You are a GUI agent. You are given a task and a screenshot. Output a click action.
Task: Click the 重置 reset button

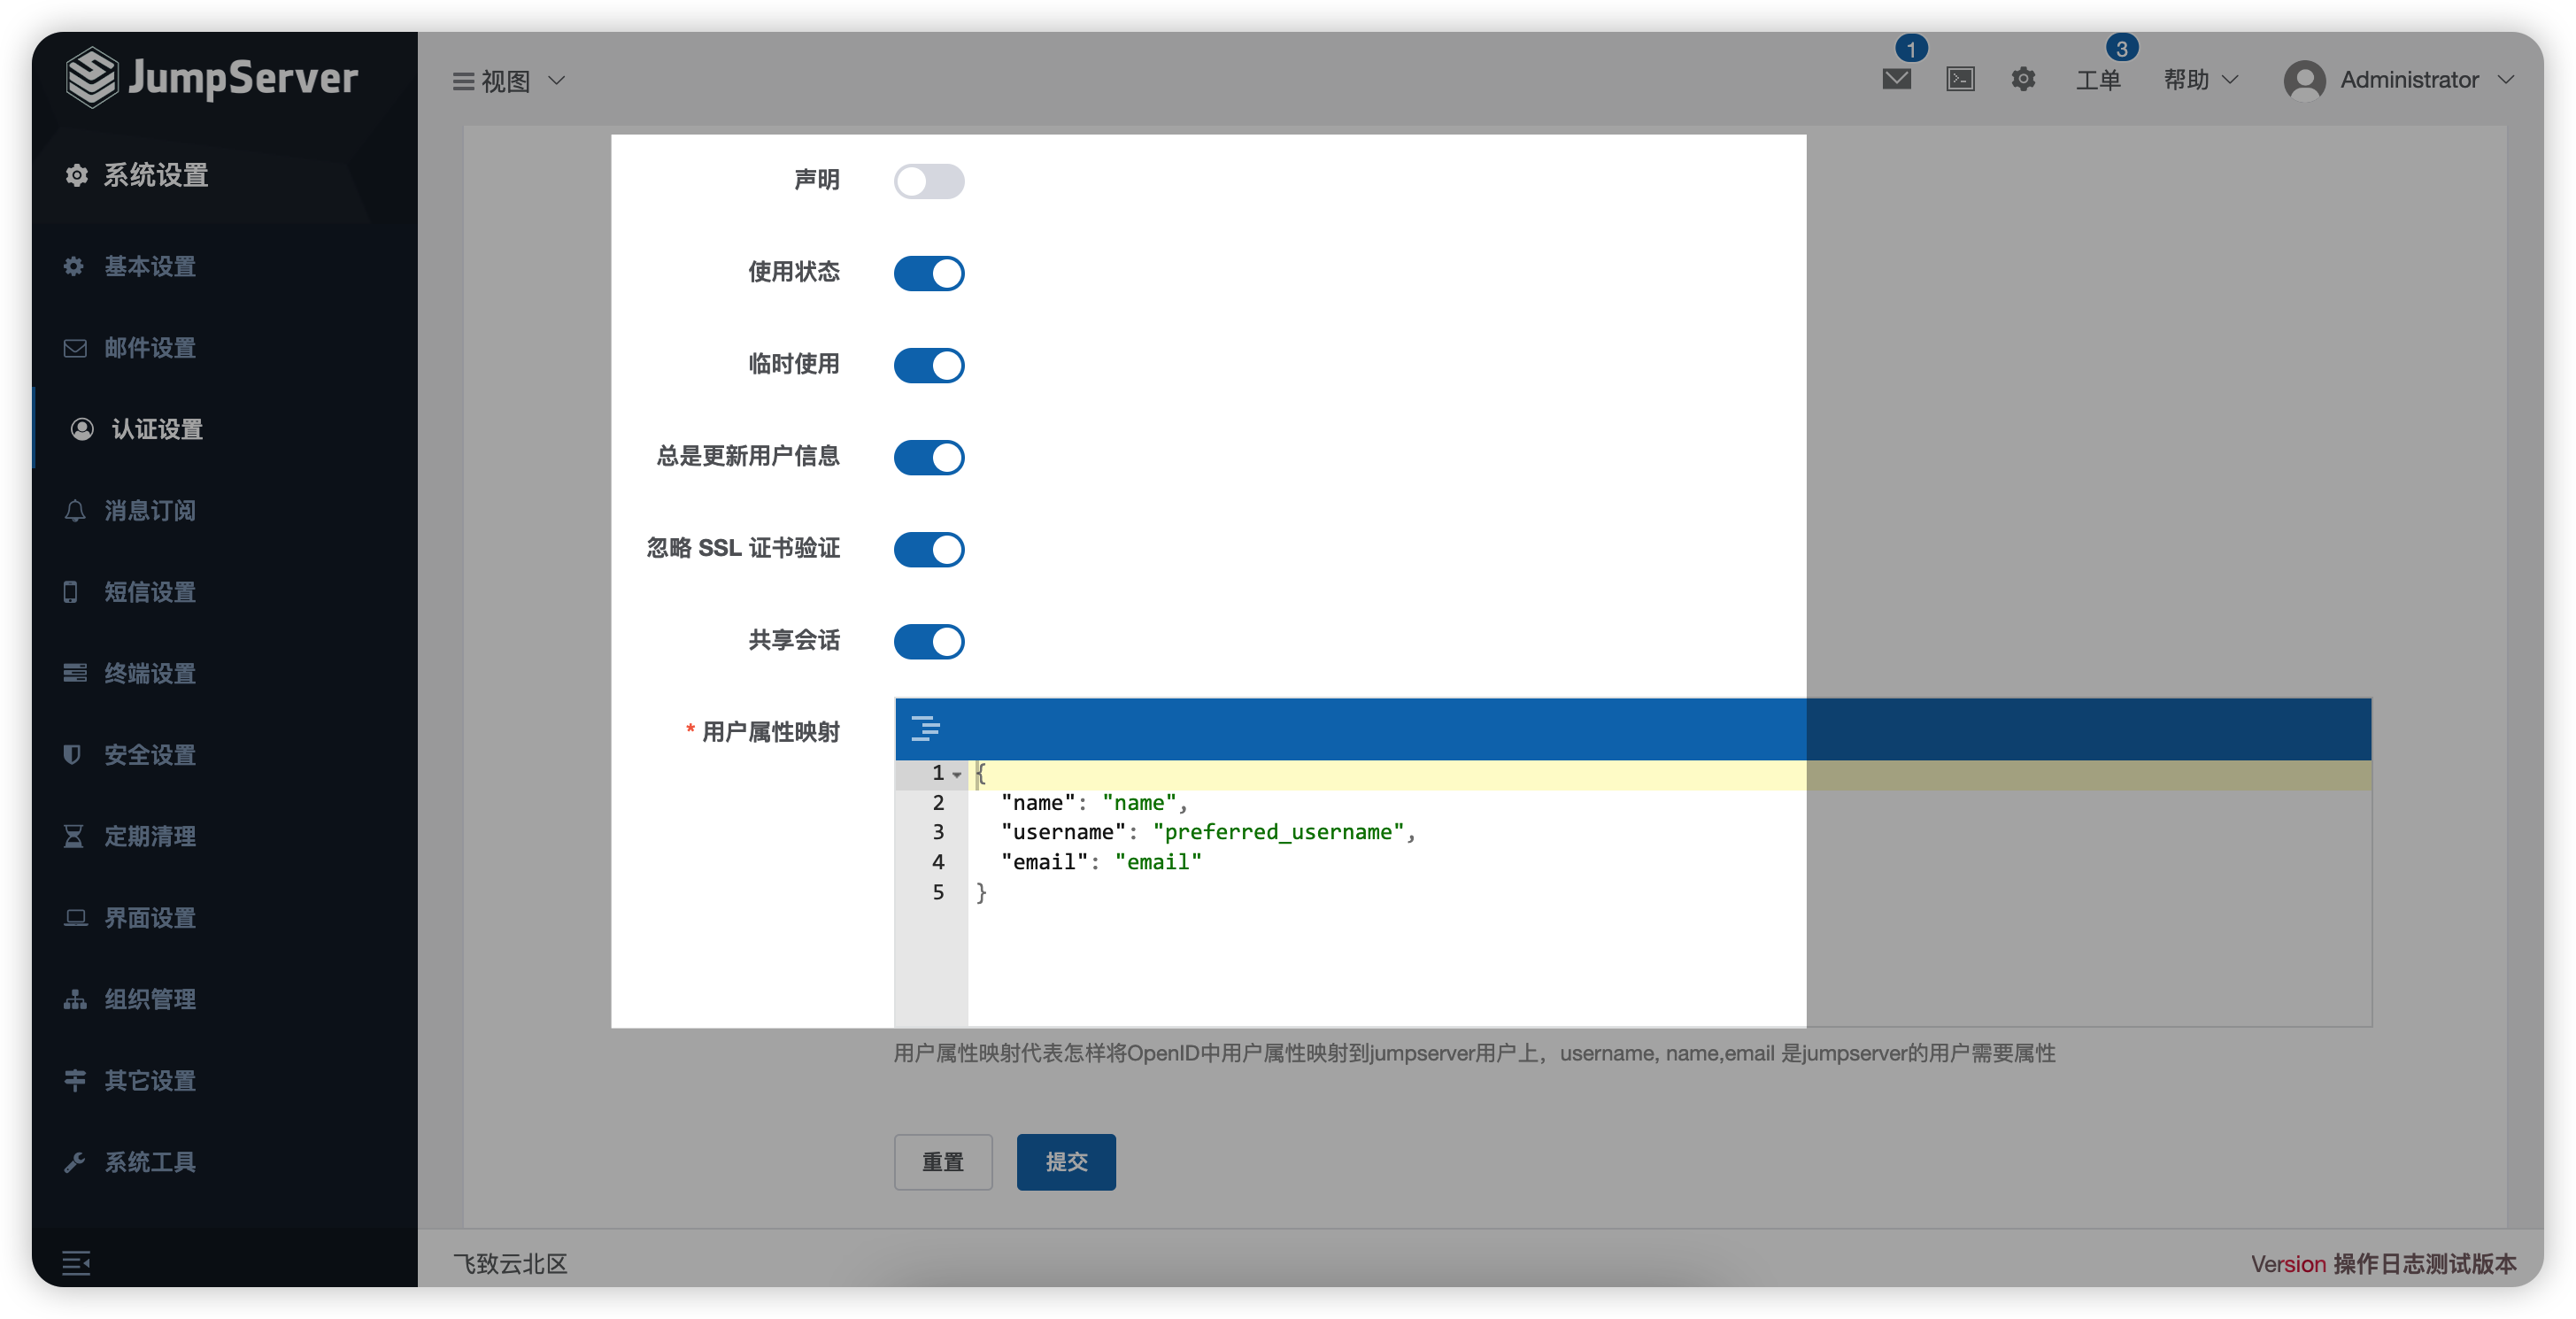coord(942,1162)
